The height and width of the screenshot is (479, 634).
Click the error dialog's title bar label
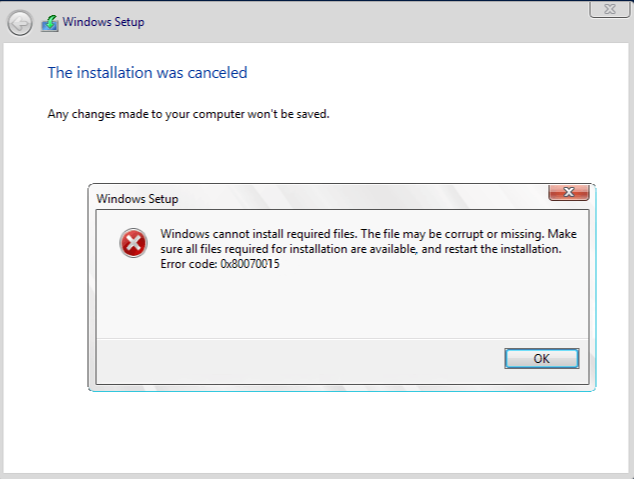point(137,199)
